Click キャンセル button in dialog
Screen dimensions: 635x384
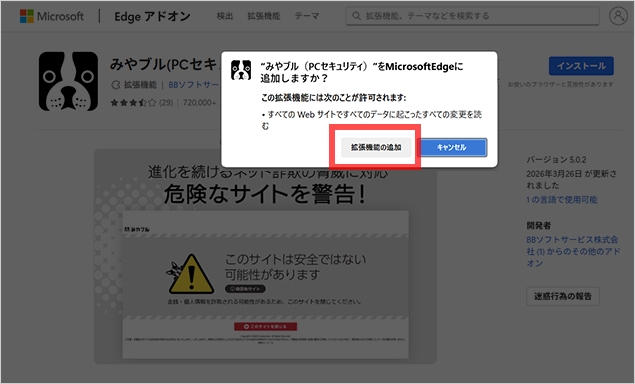click(452, 147)
